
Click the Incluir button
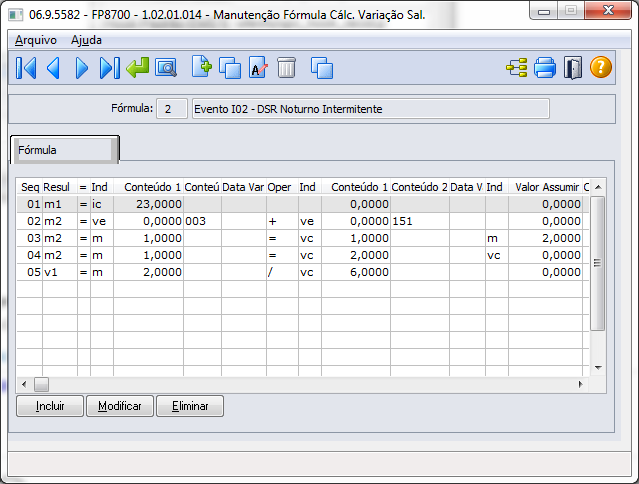click(x=50, y=406)
